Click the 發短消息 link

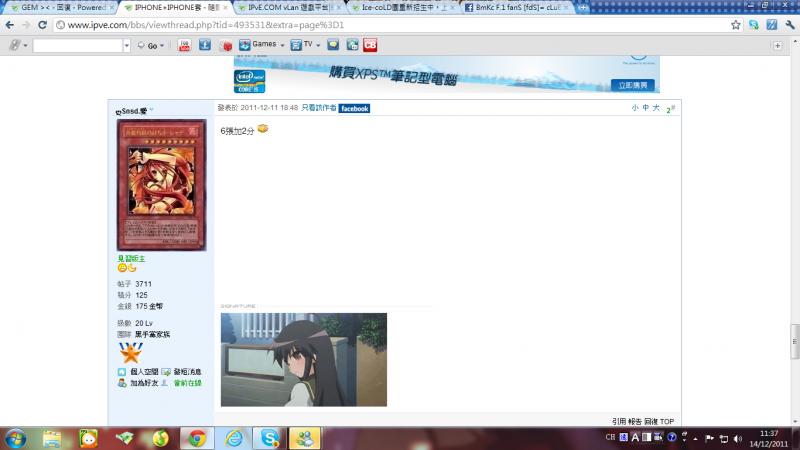pyautogui.click(x=187, y=371)
